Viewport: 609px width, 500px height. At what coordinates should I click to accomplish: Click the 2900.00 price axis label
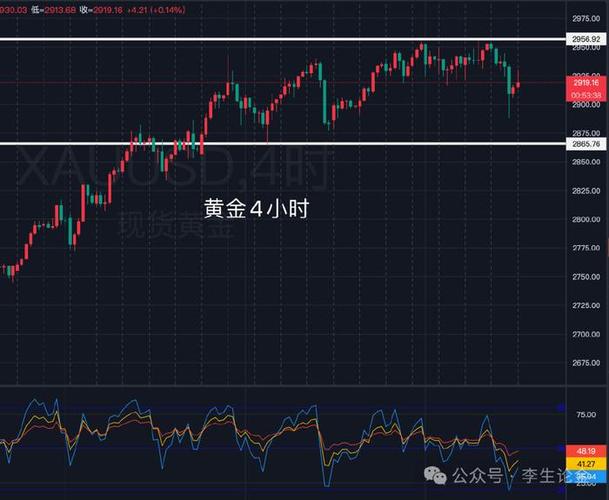click(x=586, y=105)
